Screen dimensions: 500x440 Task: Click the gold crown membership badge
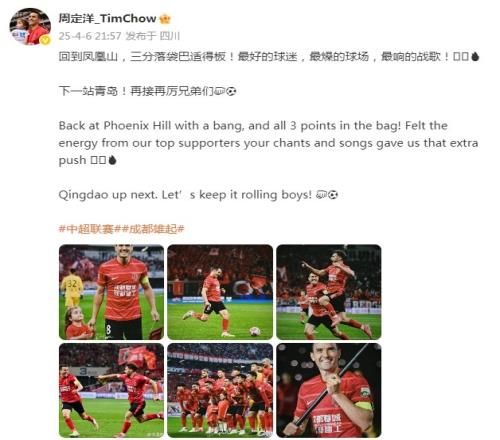pos(165,19)
